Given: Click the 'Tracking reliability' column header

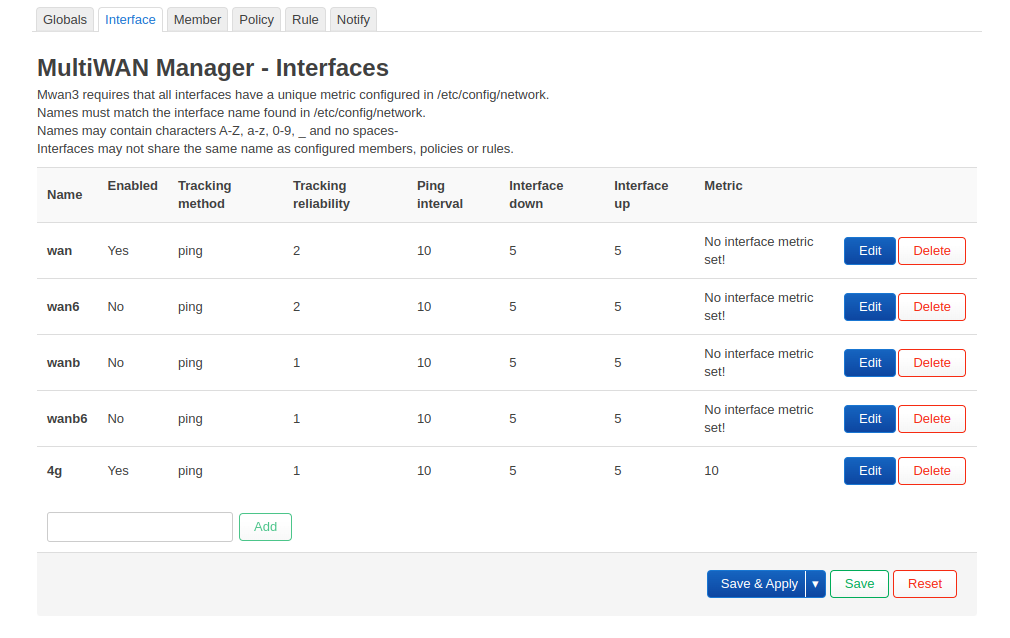Looking at the screenshot, I should [321, 195].
